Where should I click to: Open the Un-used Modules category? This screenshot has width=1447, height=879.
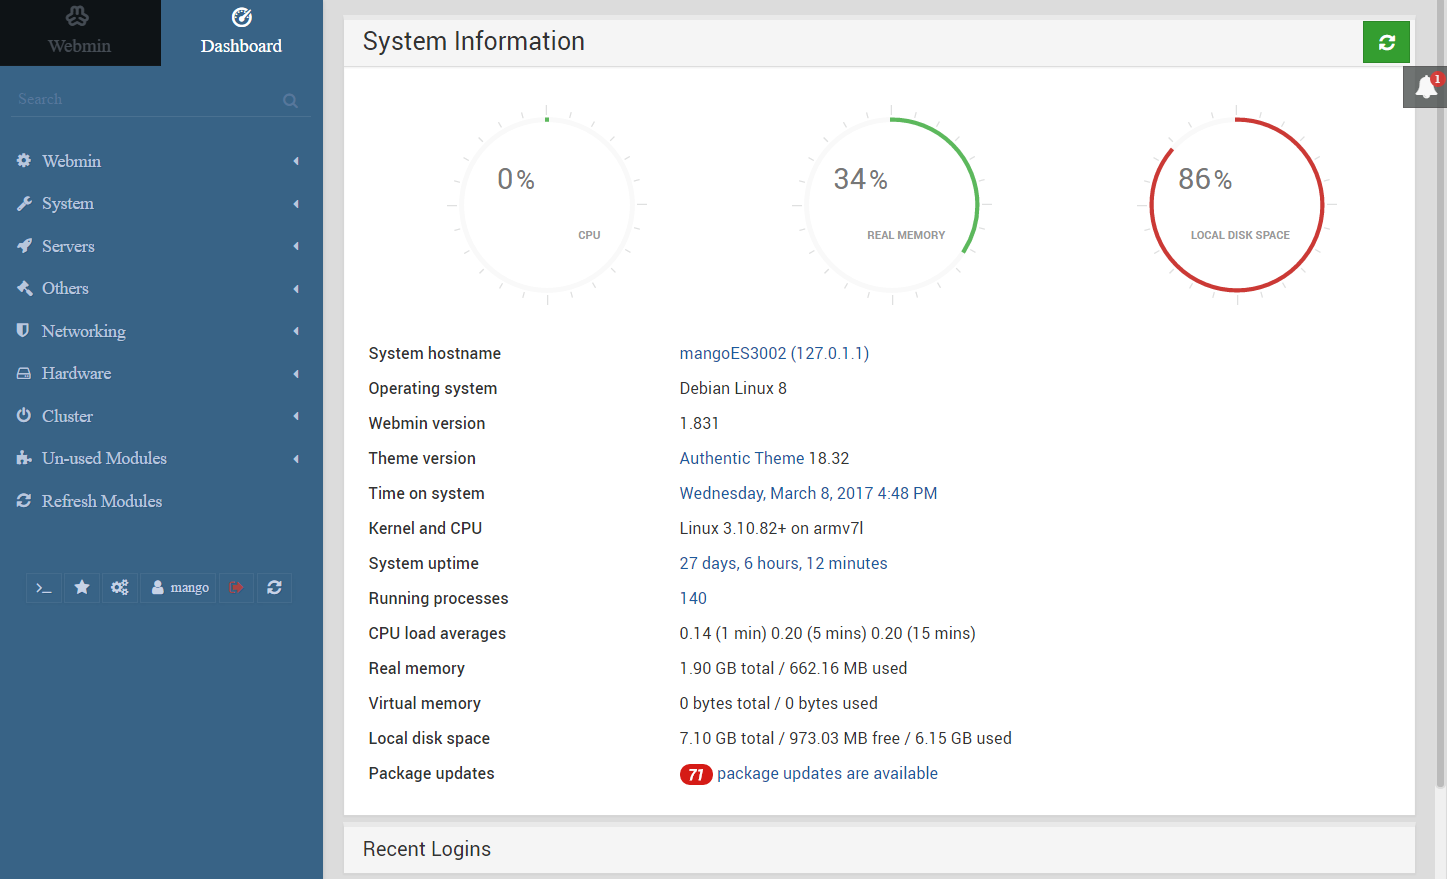tap(161, 459)
